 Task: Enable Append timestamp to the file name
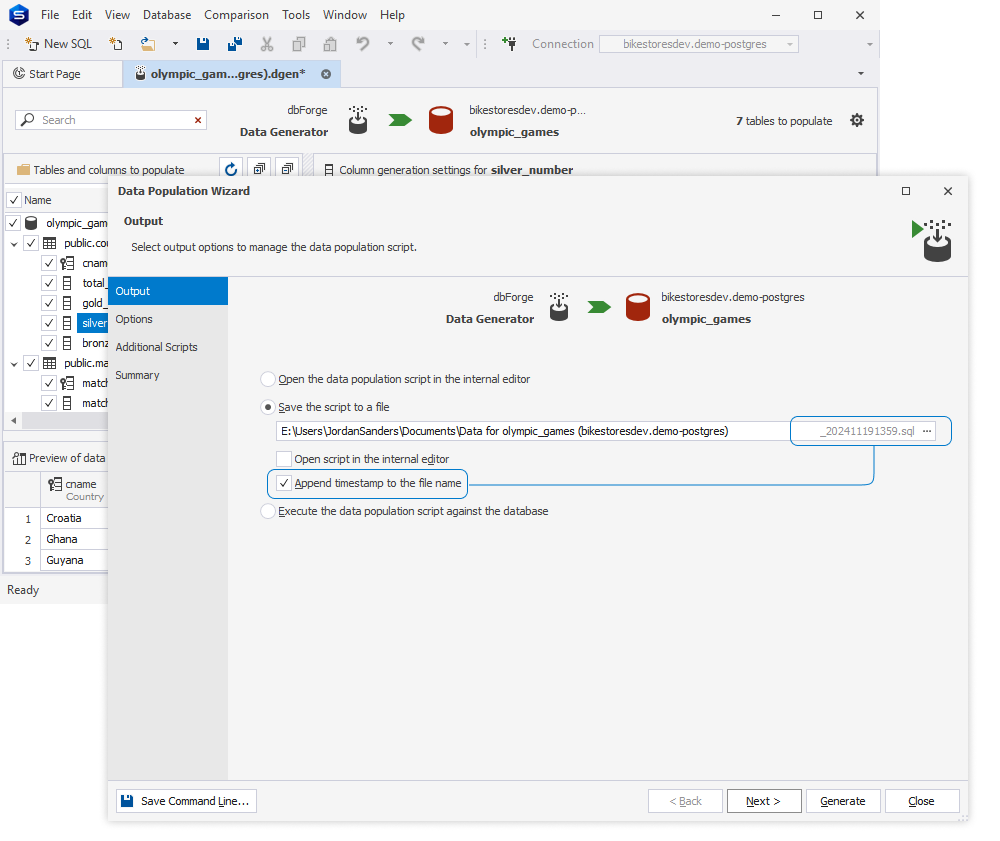(284, 483)
